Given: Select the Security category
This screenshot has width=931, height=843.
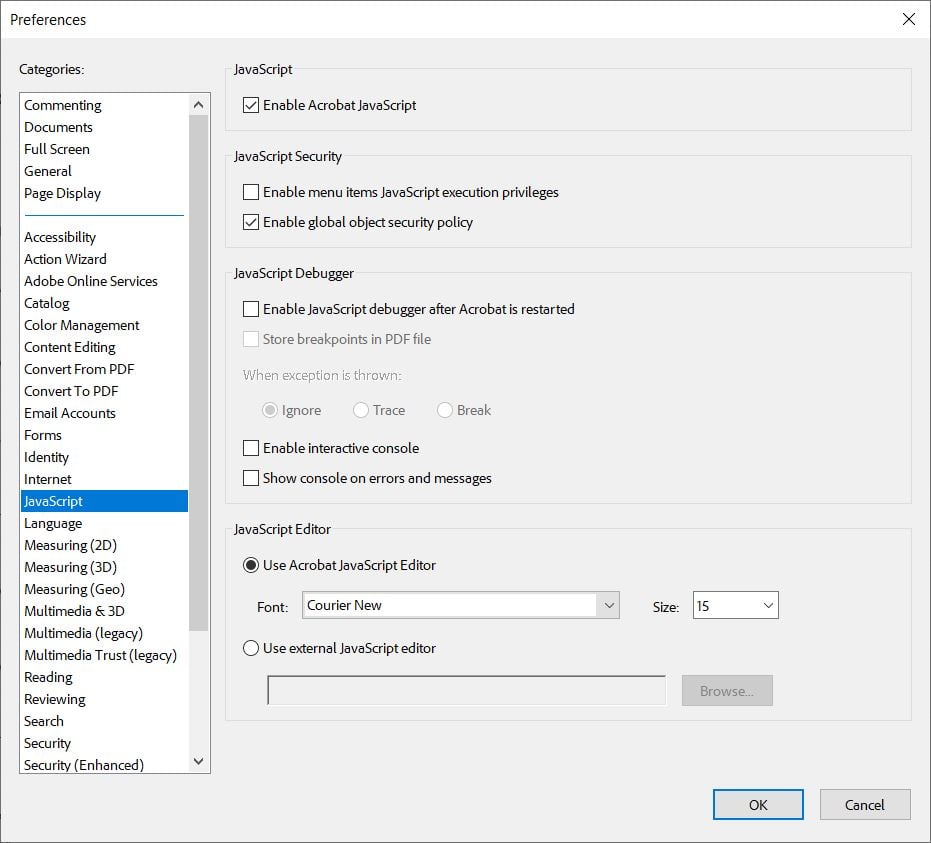Looking at the screenshot, I should pos(47,743).
